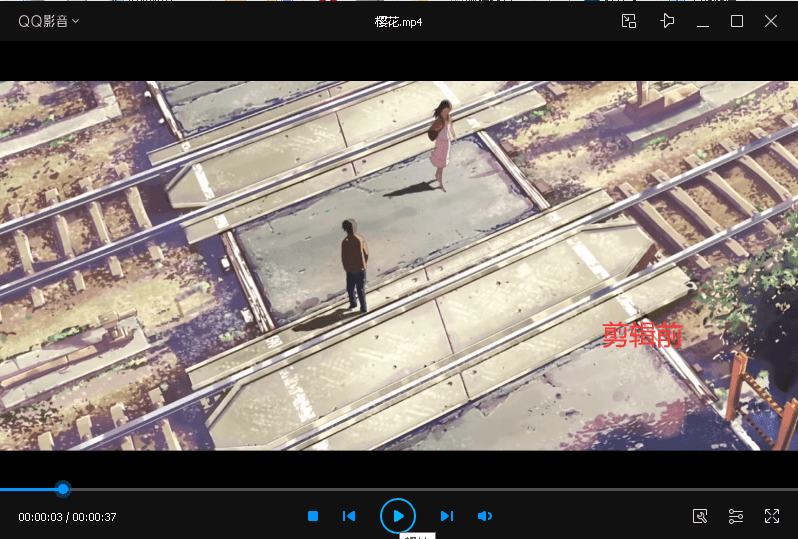Open the playback settings sliders icon

pyautogui.click(x=736, y=516)
